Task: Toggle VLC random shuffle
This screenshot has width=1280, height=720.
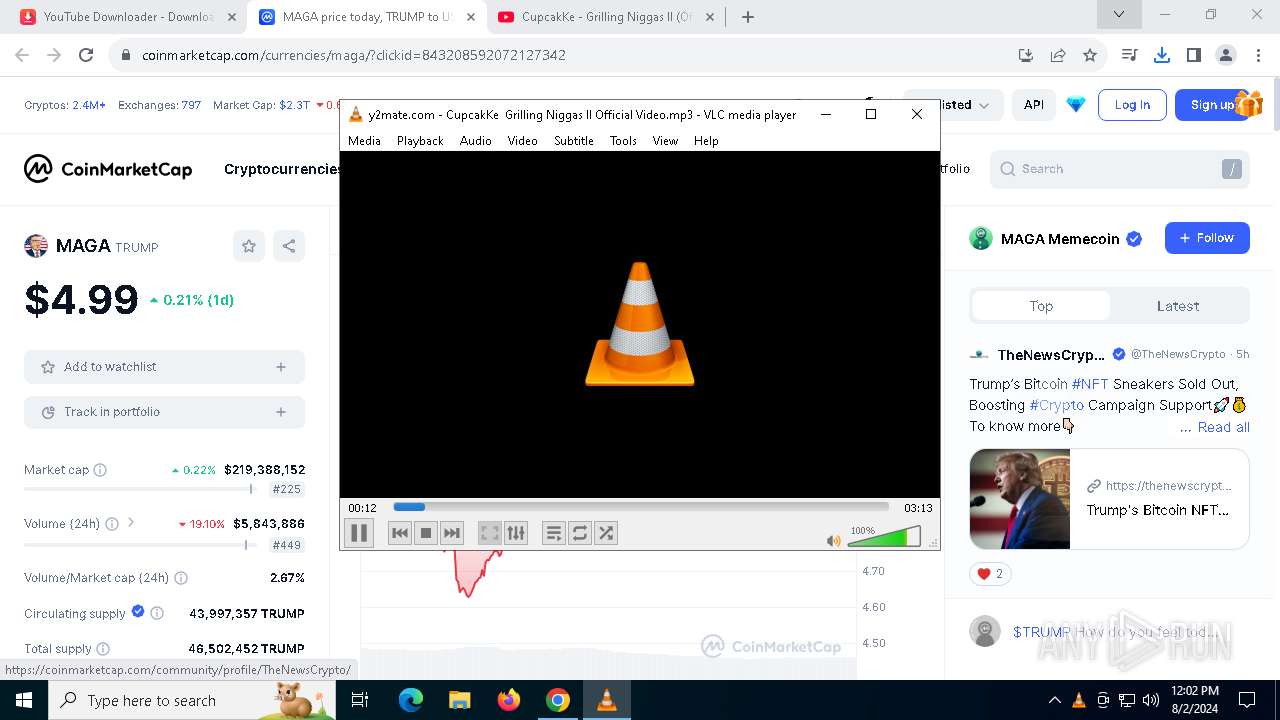Action: 606,533
